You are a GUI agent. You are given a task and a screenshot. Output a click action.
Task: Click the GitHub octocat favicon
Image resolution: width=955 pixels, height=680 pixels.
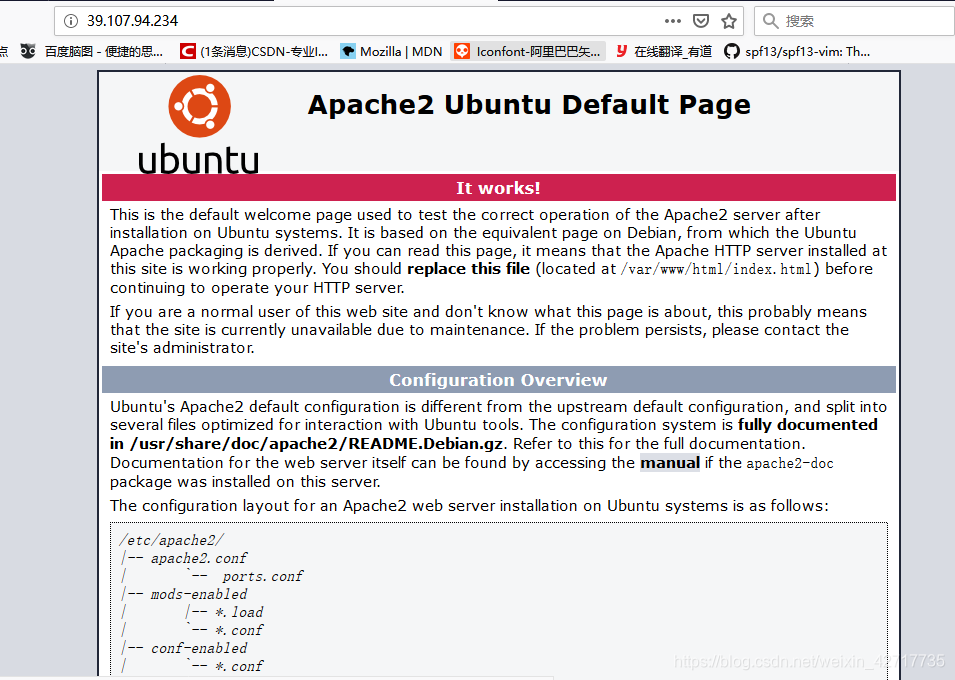tap(731, 52)
